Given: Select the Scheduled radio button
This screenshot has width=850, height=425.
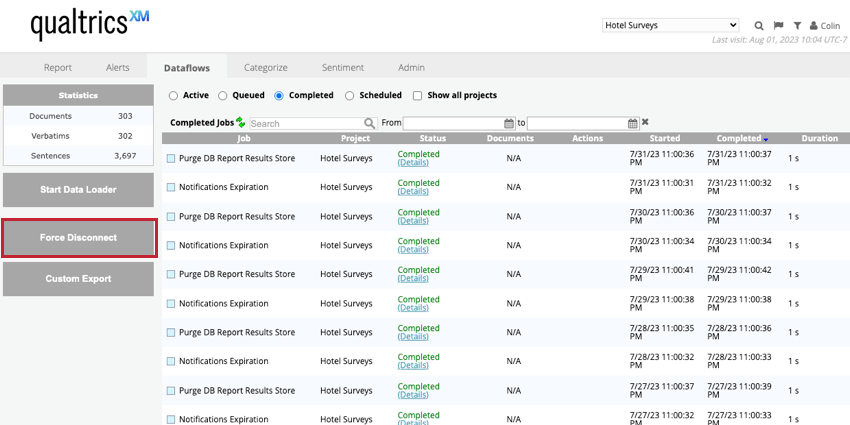Looking at the screenshot, I should 349,96.
